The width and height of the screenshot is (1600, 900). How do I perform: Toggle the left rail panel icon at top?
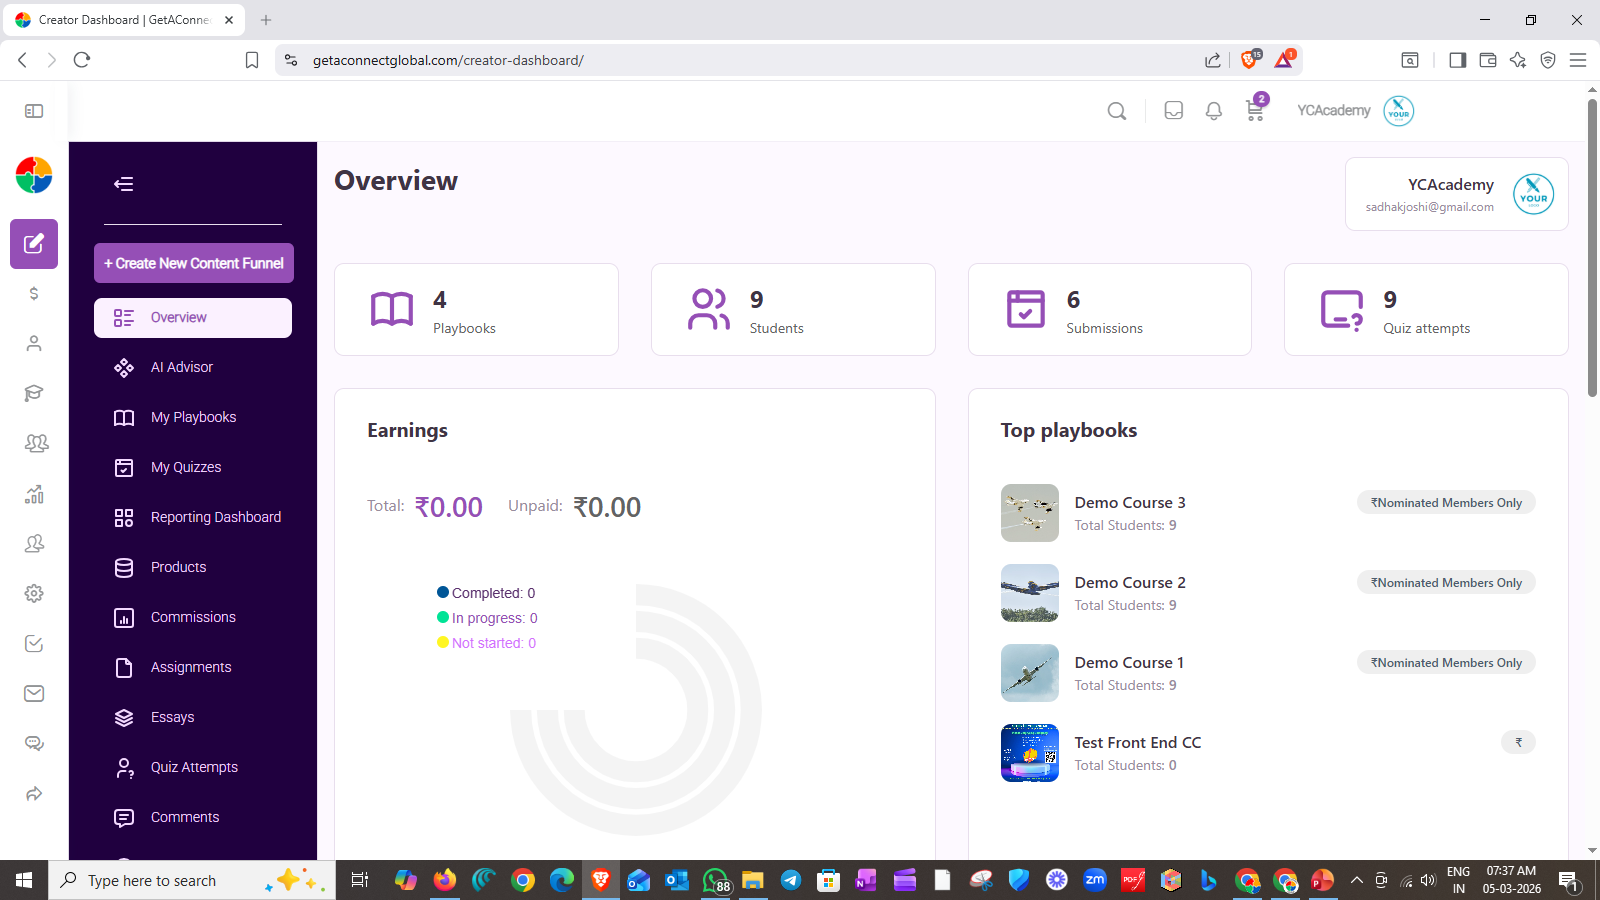[34, 111]
